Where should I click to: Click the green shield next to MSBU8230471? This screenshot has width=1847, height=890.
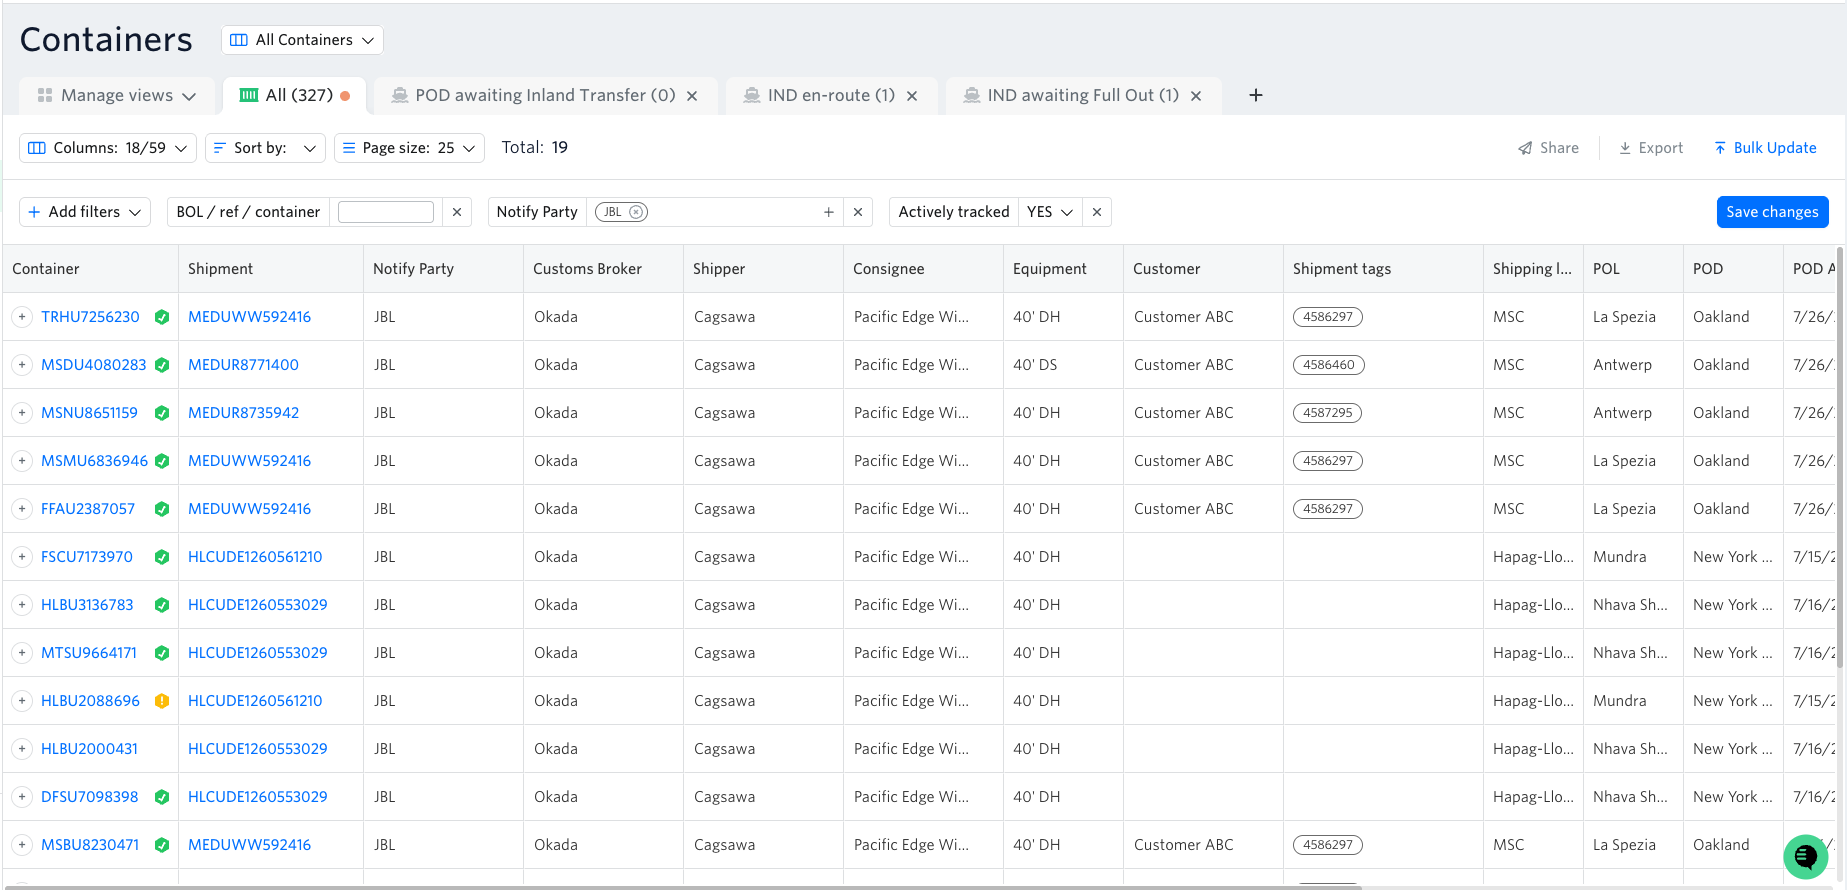click(162, 845)
